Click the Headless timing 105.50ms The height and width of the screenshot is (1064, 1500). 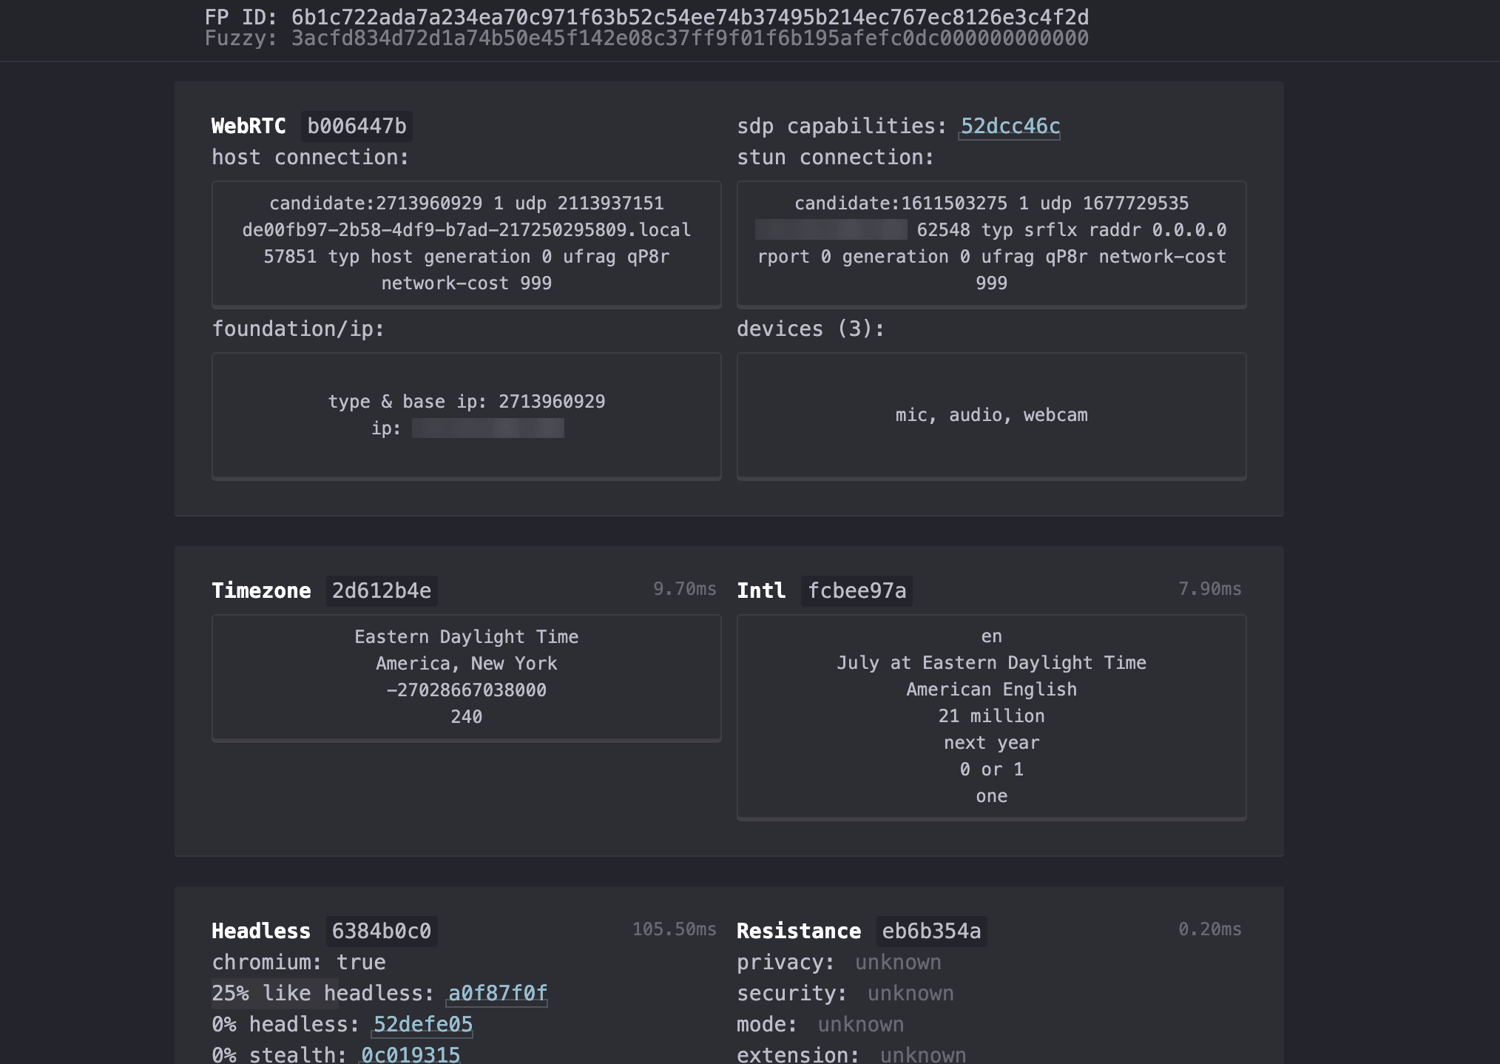(x=674, y=929)
